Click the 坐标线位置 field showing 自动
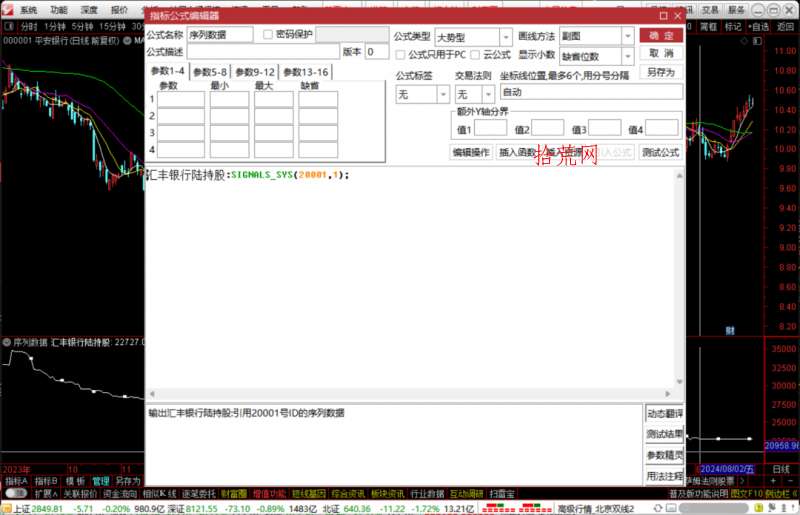The image size is (800, 515). [x=591, y=92]
